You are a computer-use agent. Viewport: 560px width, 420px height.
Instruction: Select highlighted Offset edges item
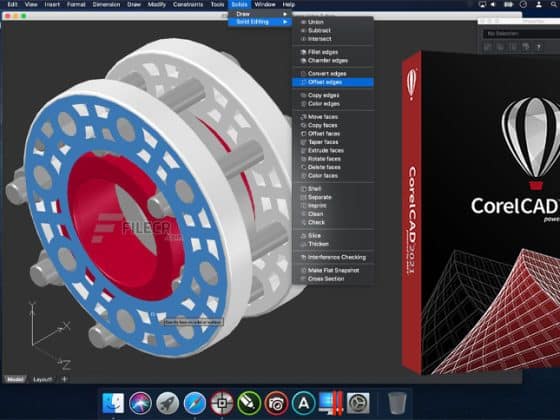333,82
